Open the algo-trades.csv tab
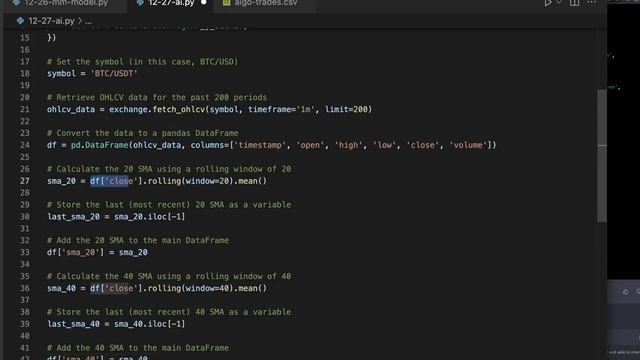 pos(266,3)
